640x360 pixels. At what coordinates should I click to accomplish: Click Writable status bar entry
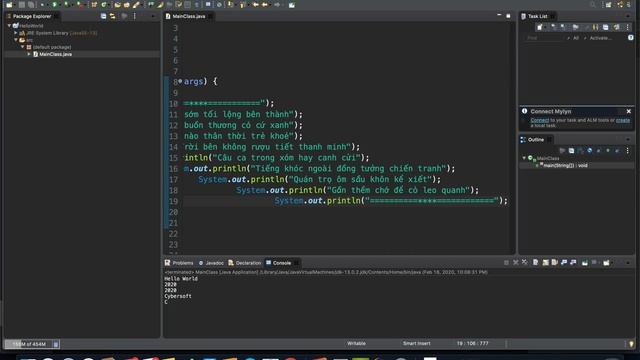(x=356, y=343)
